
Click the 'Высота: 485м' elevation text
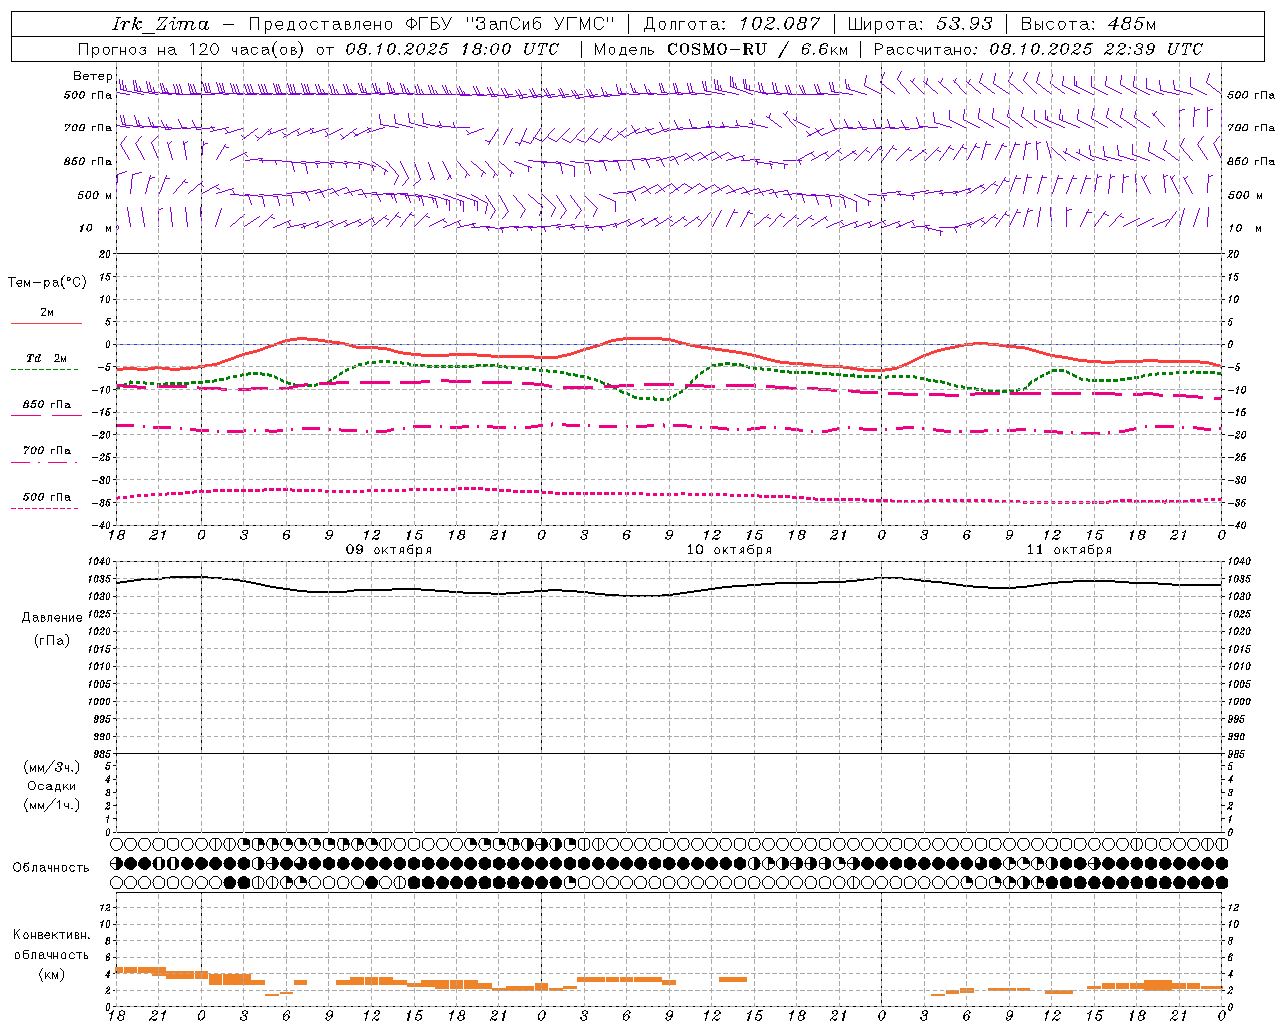point(1088,24)
